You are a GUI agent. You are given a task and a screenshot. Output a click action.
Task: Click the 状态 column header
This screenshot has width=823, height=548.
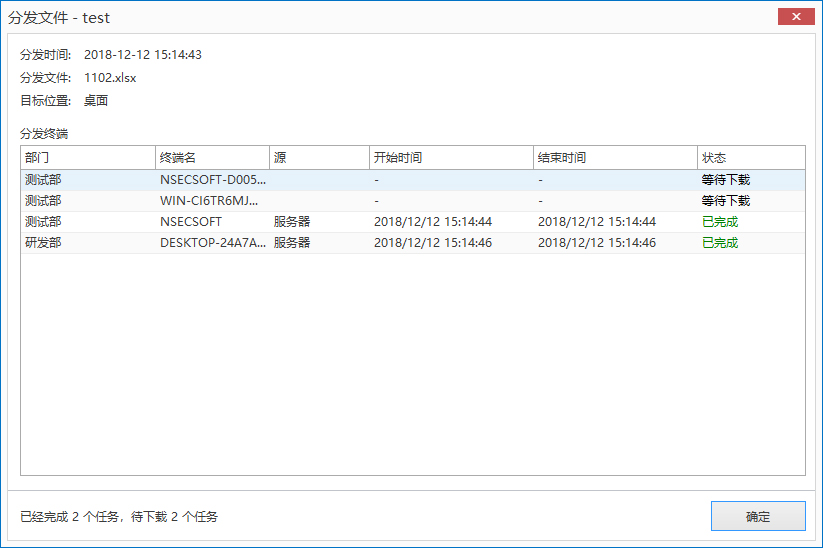click(x=750, y=158)
